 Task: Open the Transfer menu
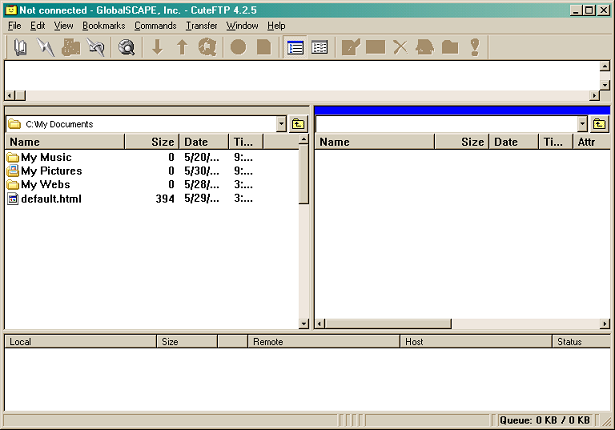[x=202, y=25]
